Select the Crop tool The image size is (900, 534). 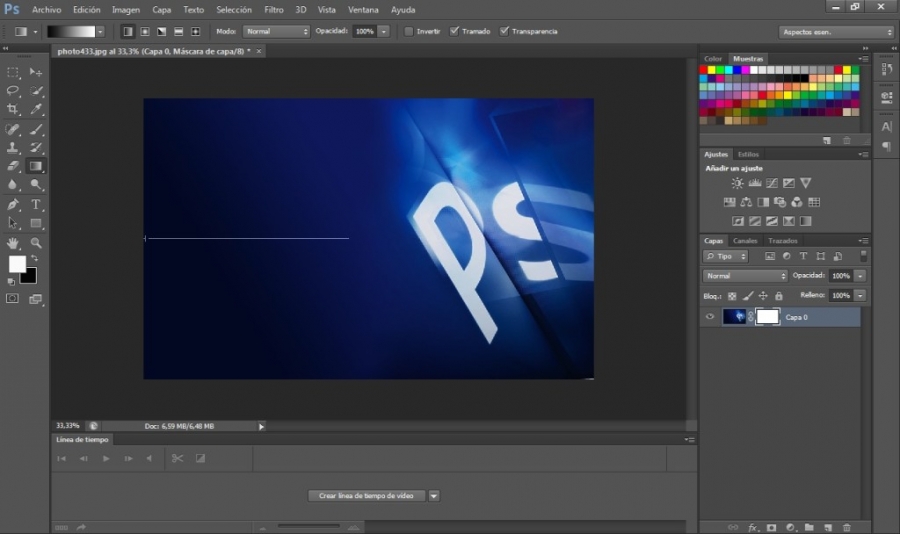pos(13,109)
